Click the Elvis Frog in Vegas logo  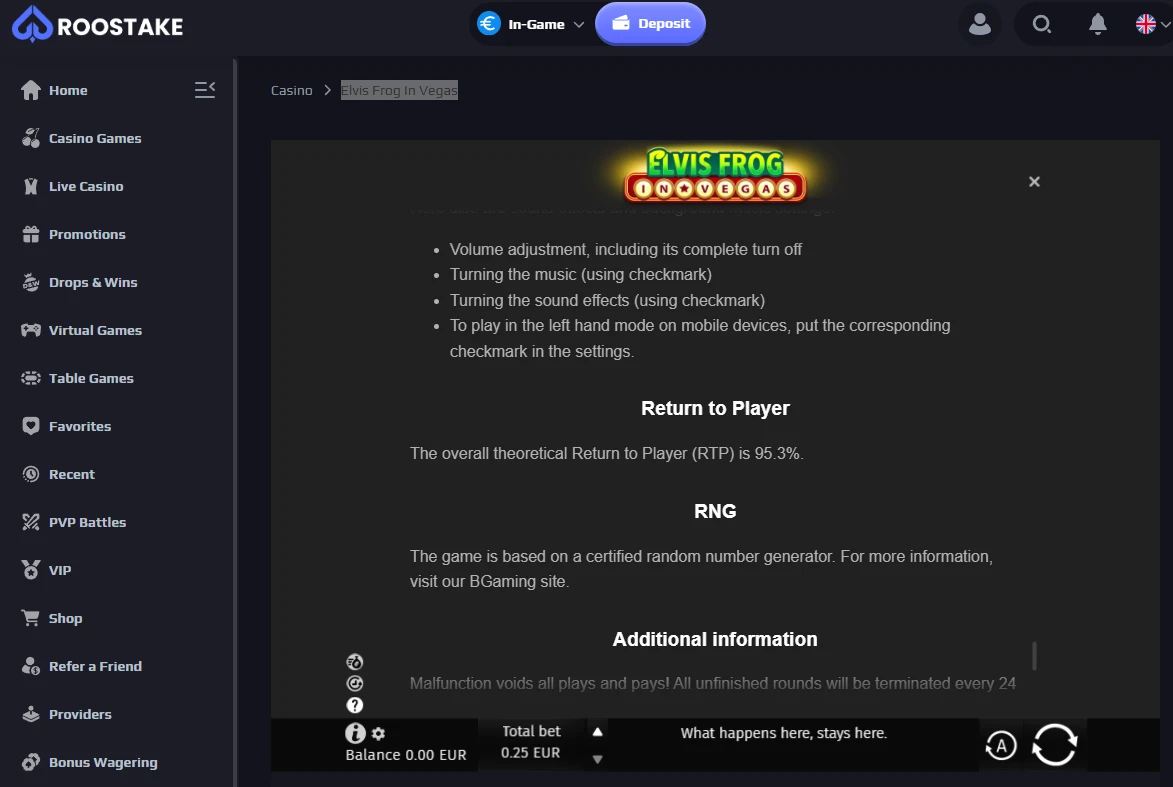tap(715, 174)
